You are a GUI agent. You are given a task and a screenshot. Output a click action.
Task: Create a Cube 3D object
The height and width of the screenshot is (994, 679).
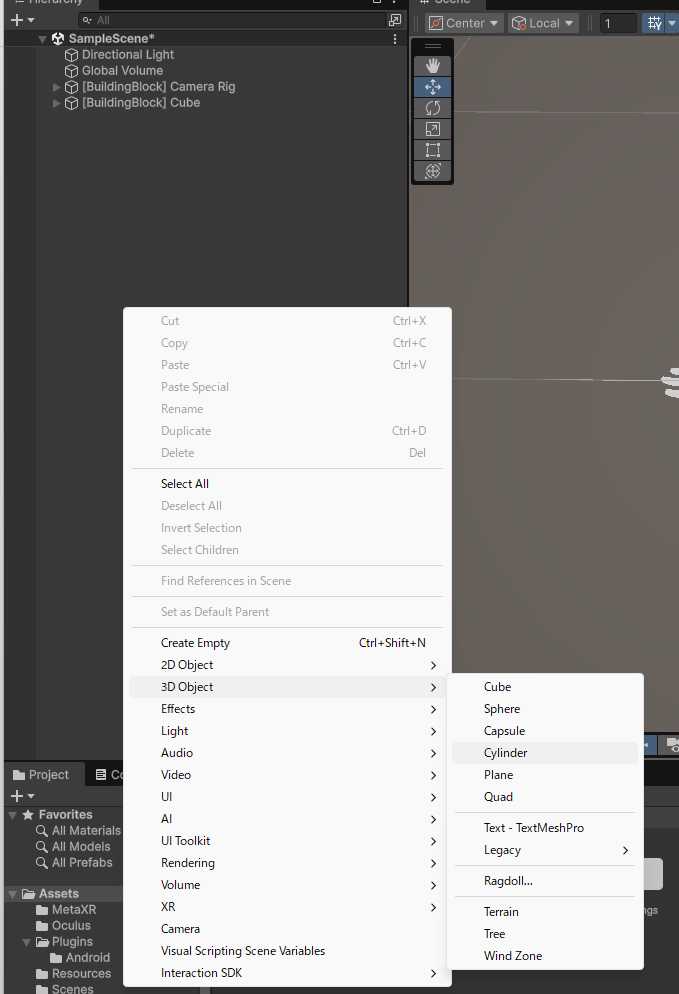click(545, 687)
